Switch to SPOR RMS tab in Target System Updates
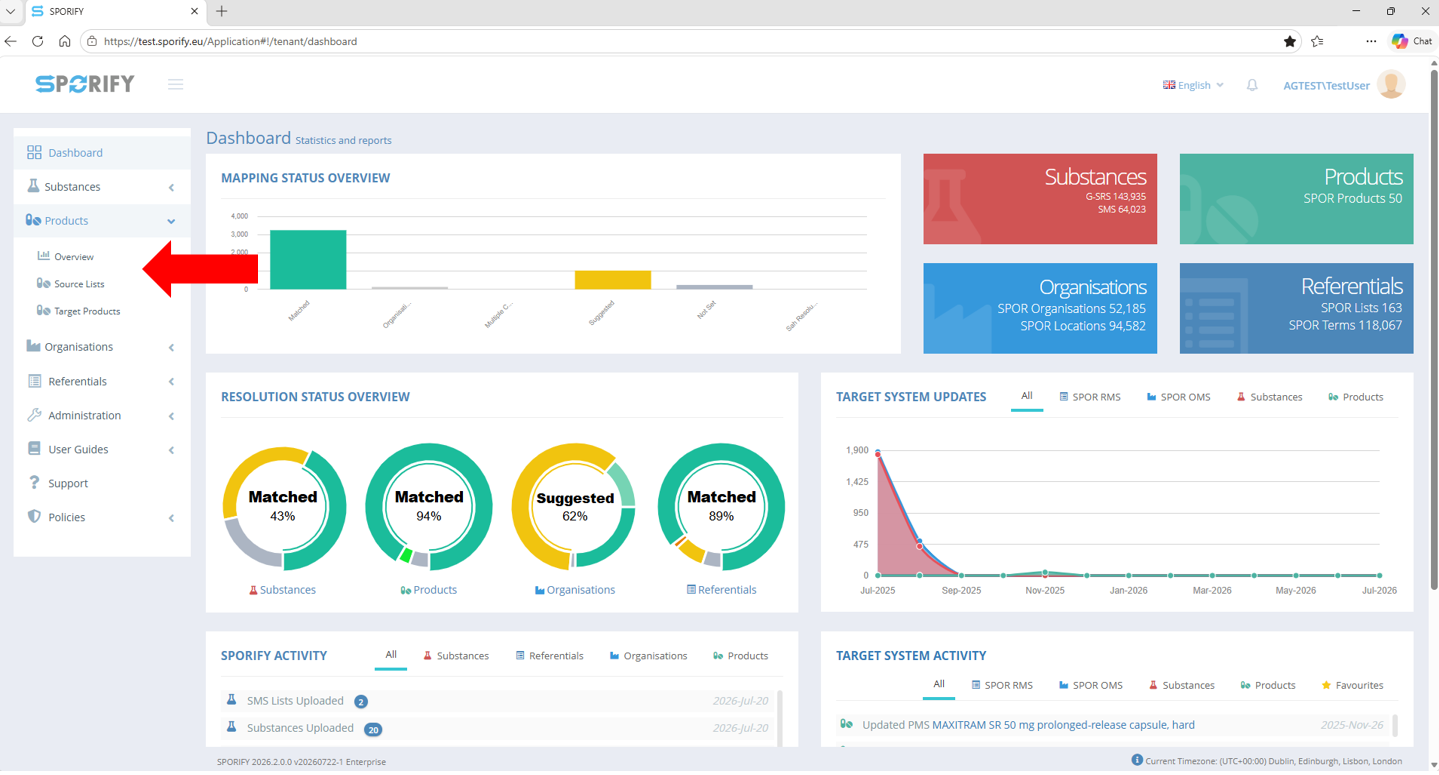This screenshot has width=1439, height=775. (1090, 397)
